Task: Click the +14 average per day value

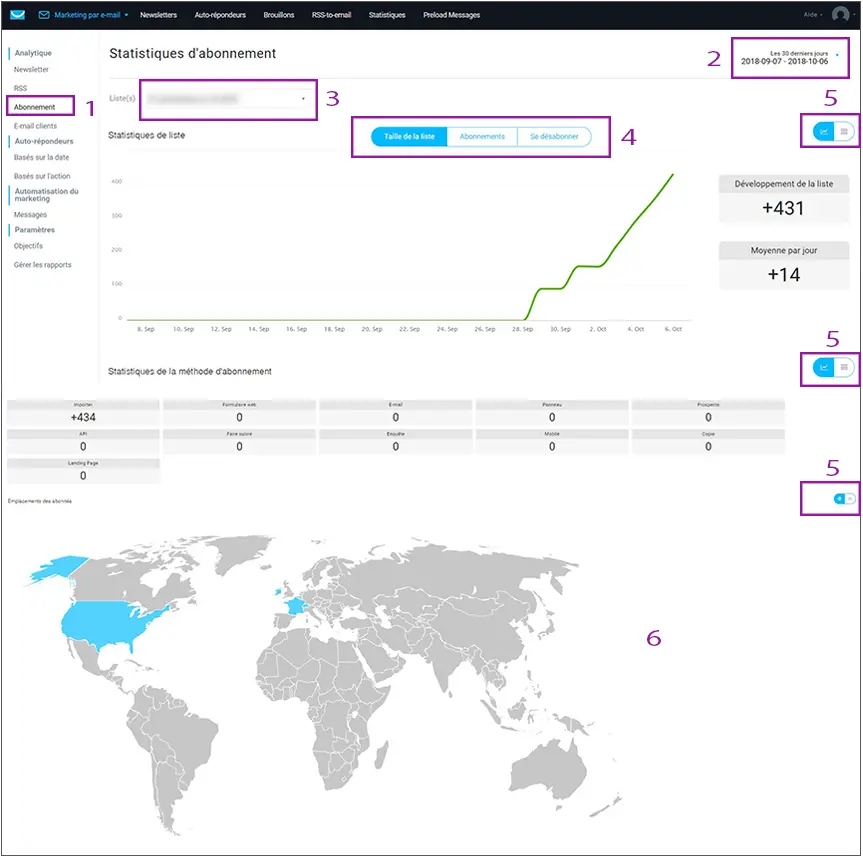Action: click(783, 275)
